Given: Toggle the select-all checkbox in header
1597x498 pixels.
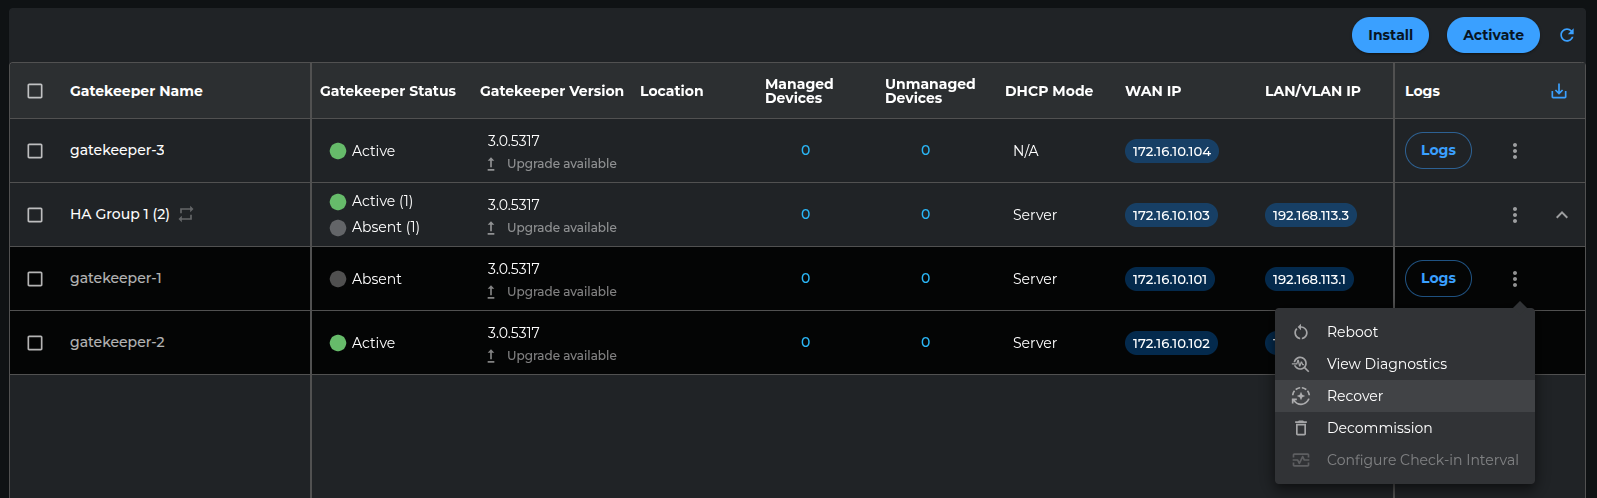Looking at the screenshot, I should point(35,91).
